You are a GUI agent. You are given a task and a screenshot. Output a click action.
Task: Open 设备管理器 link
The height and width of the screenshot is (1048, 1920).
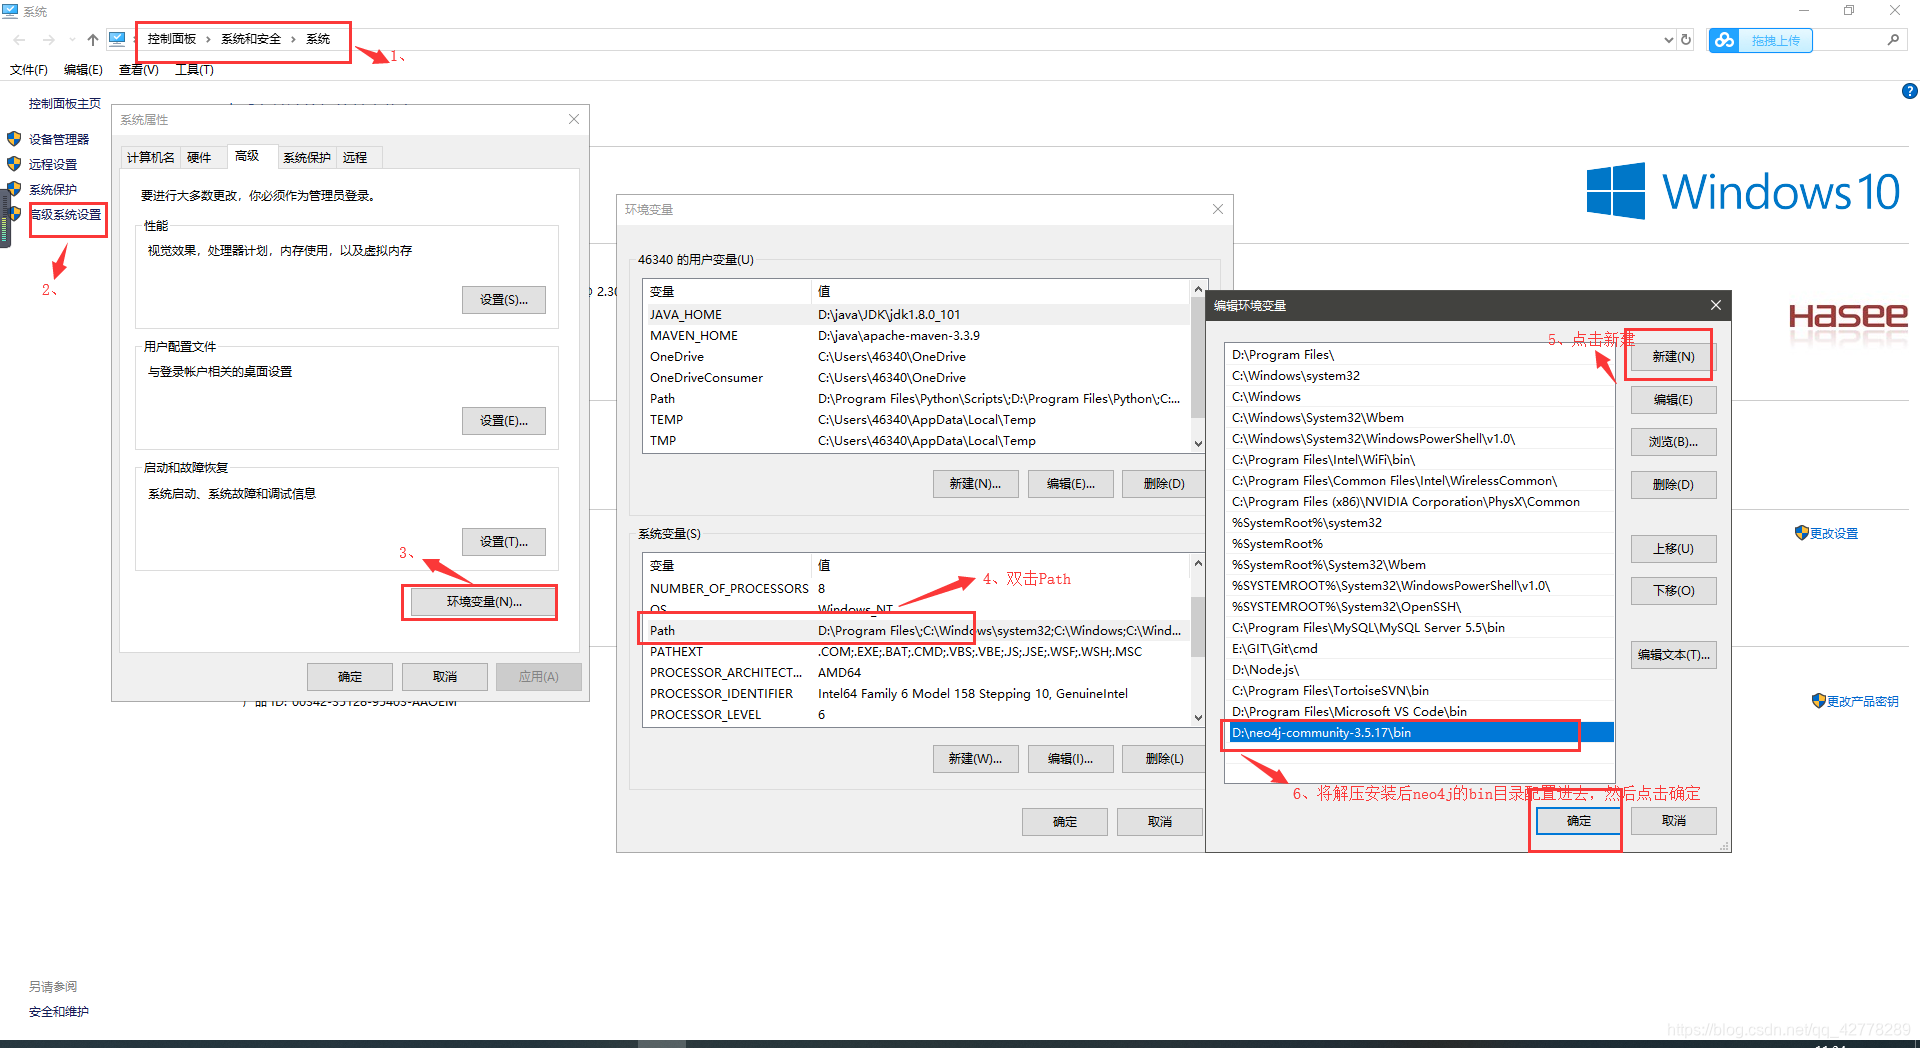tap(59, 139)
